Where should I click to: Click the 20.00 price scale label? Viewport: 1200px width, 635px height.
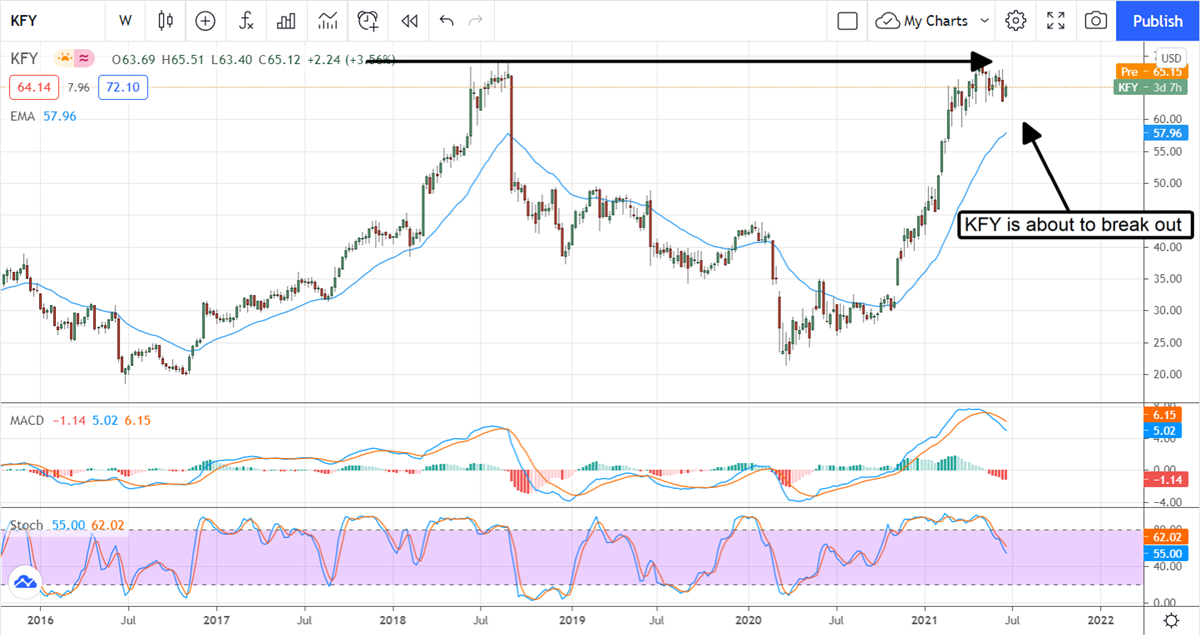tap(1169, 374)
